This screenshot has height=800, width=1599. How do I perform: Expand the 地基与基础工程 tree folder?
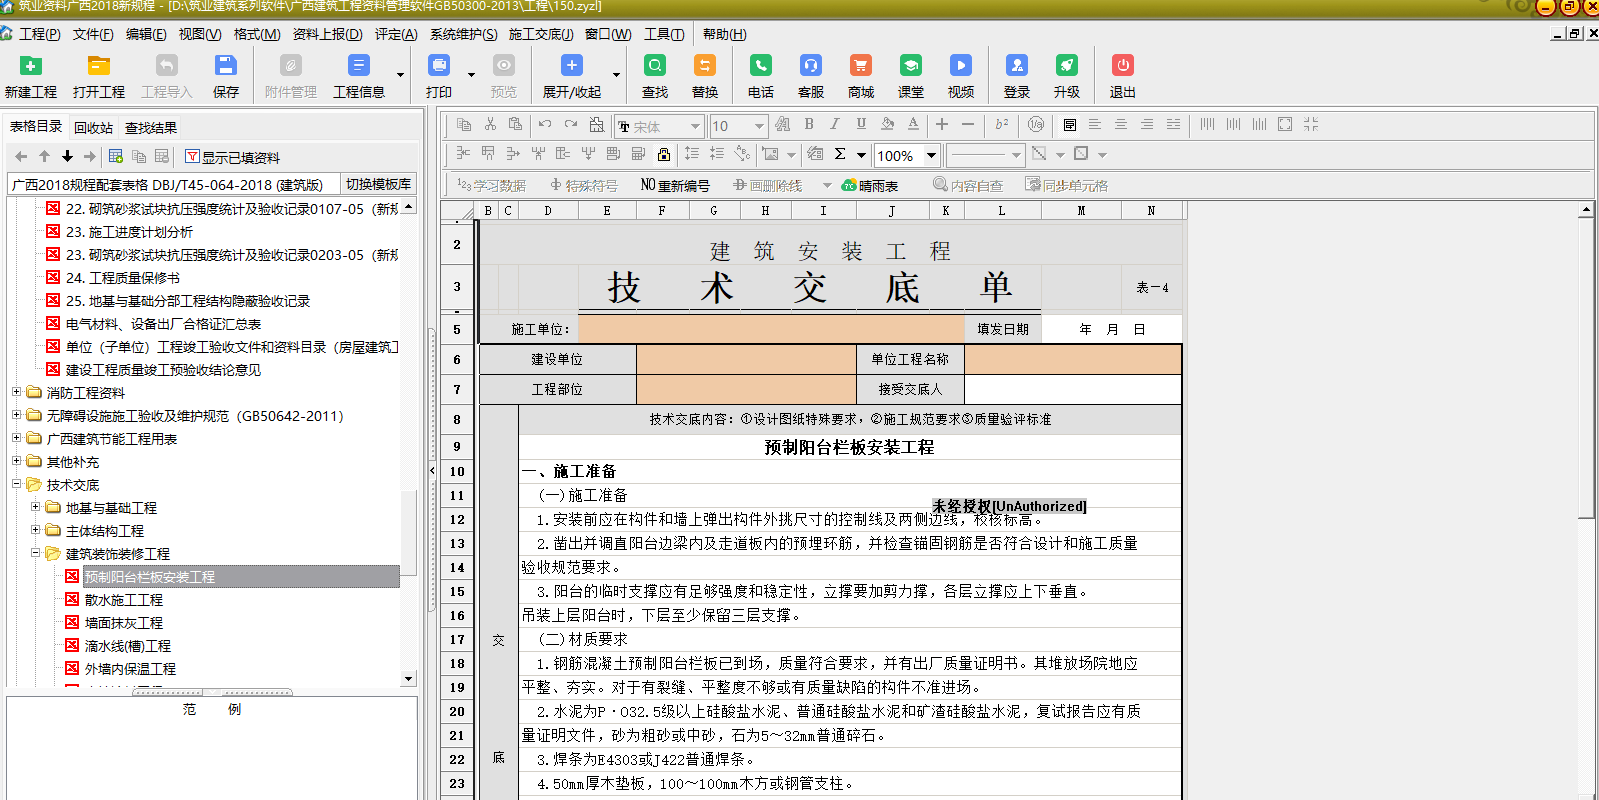coord(35,507)
